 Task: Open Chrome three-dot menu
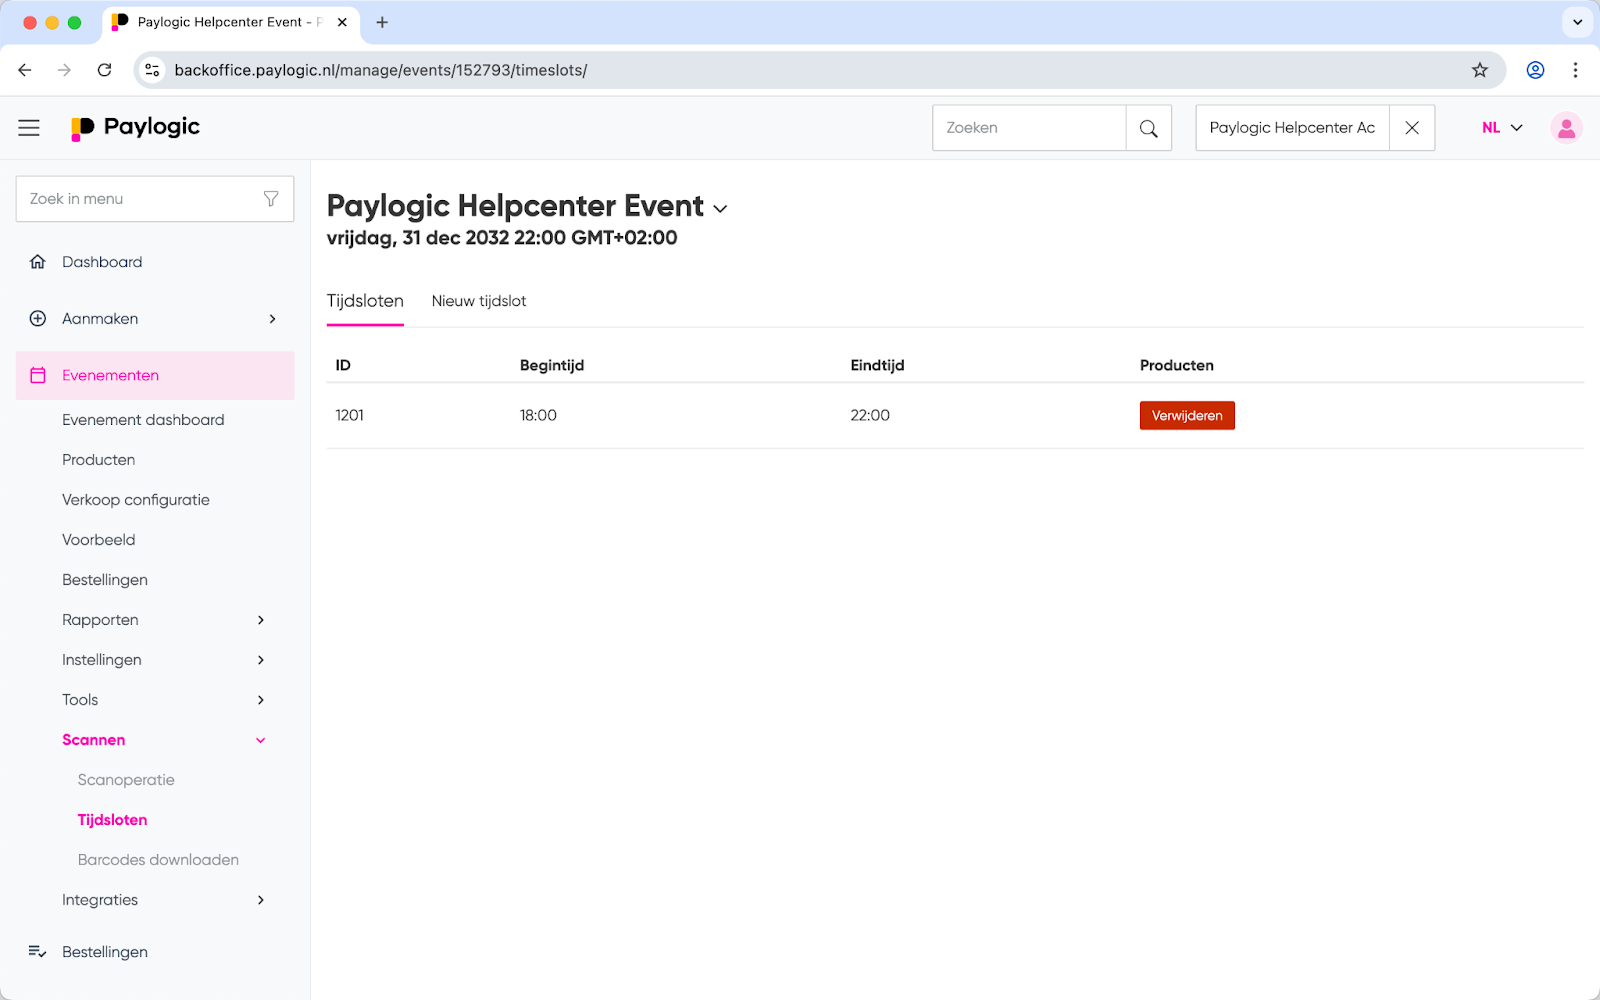tap(1575, 70)
